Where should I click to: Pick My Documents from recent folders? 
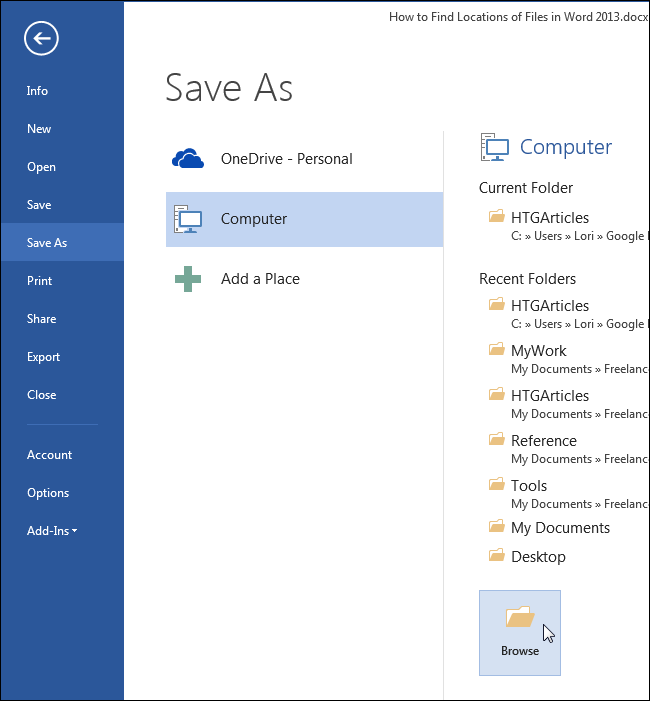pos(560,528)
